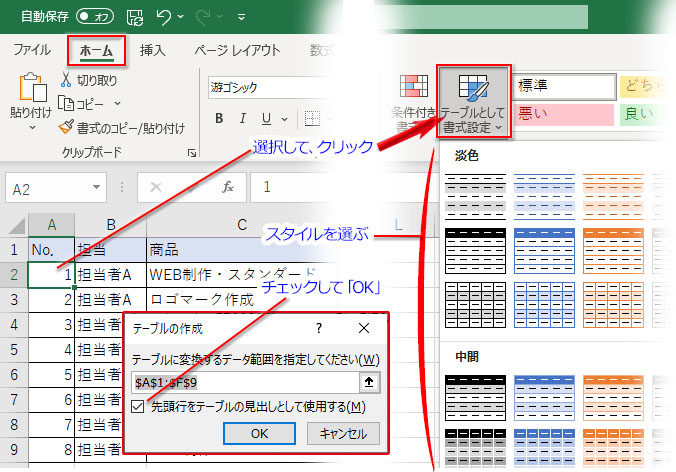Click the Redo arrow icon
The image size is (676, 472).
tap(203, 17)
